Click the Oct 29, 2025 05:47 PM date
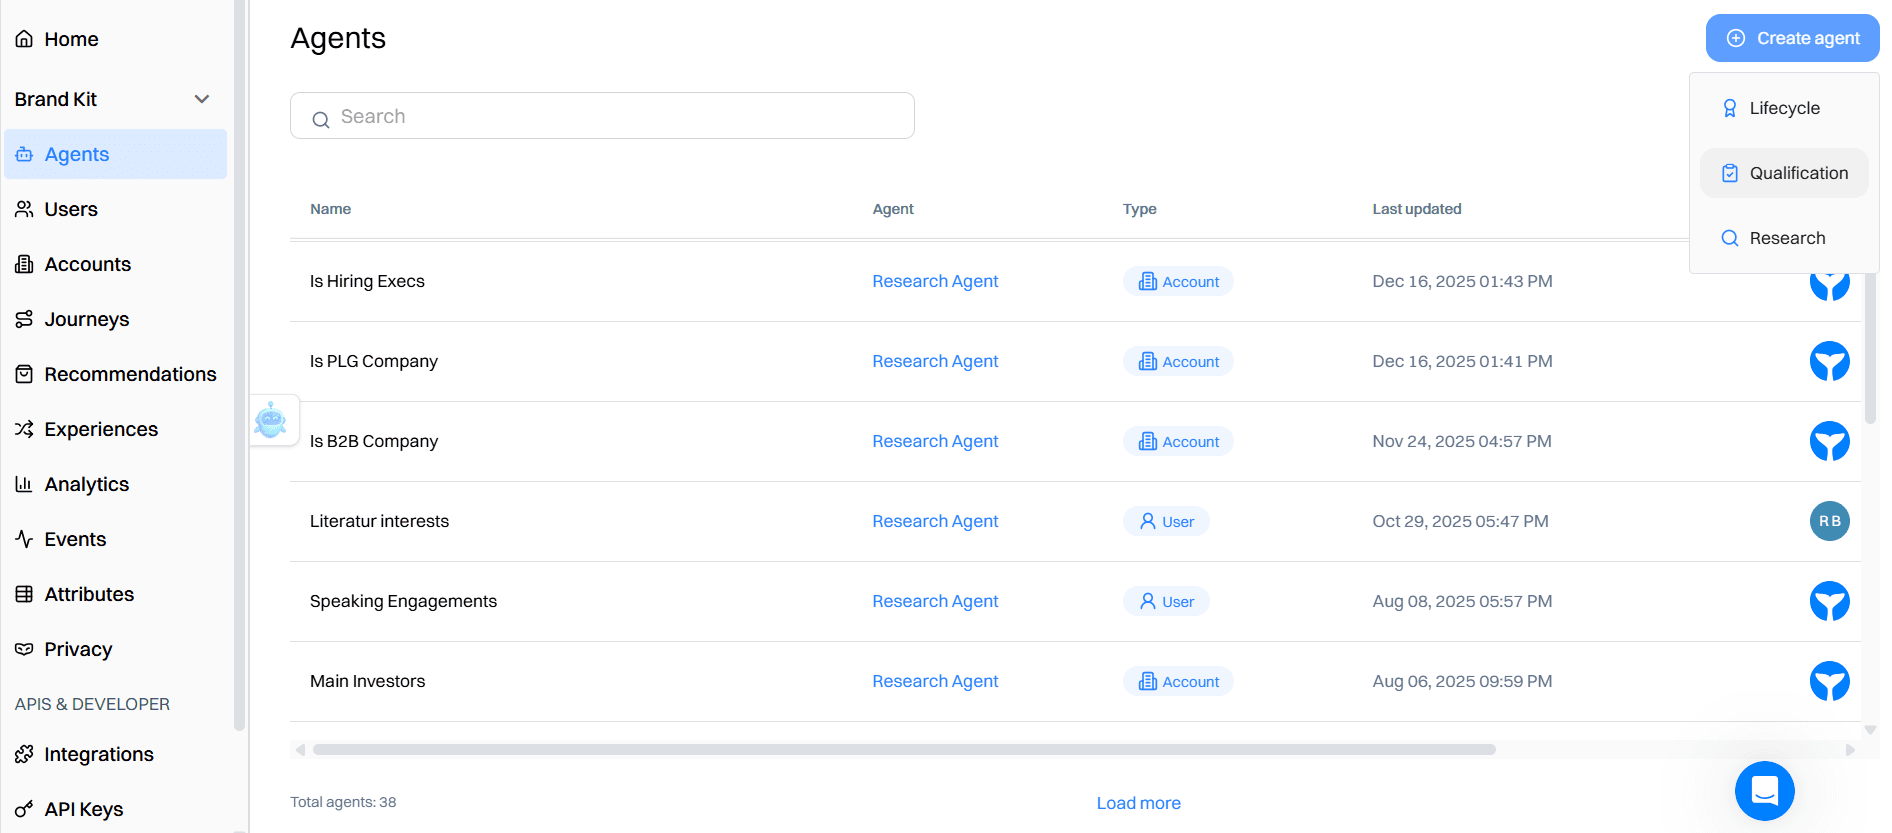Viewport: 1892px width, 833px height. coord(1460,521)
